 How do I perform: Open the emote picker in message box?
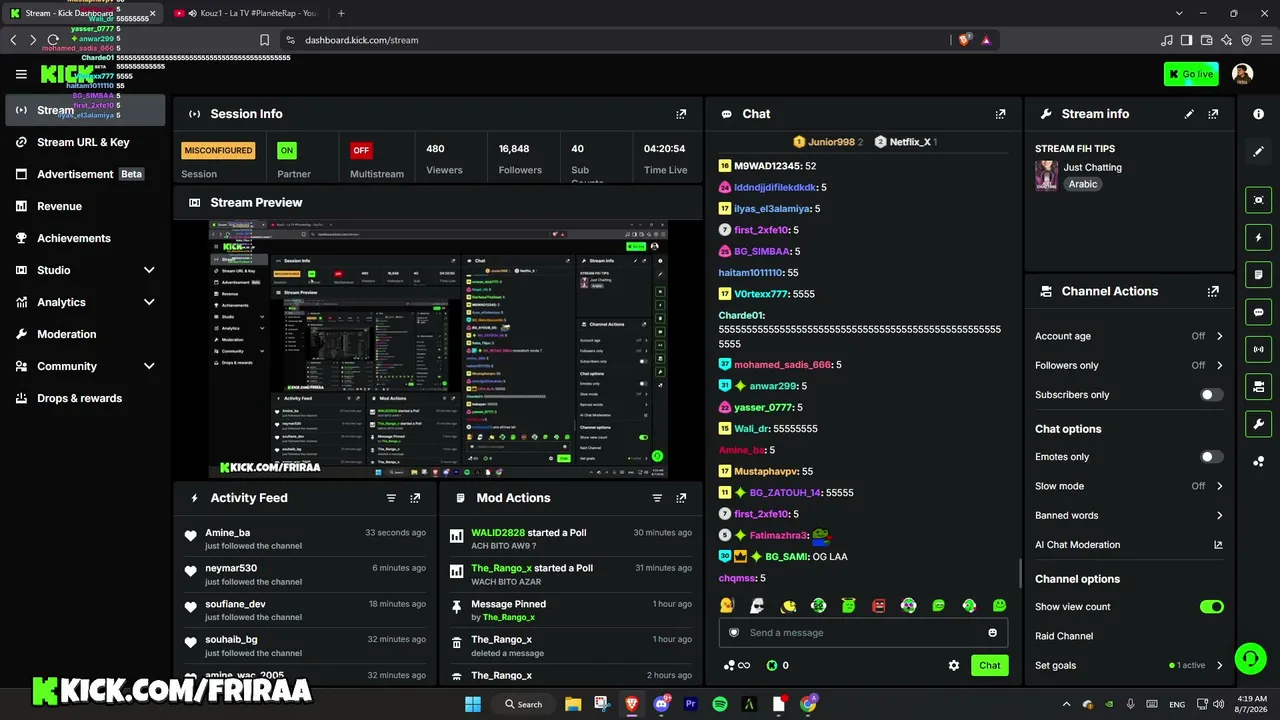(x=992, y=633)
